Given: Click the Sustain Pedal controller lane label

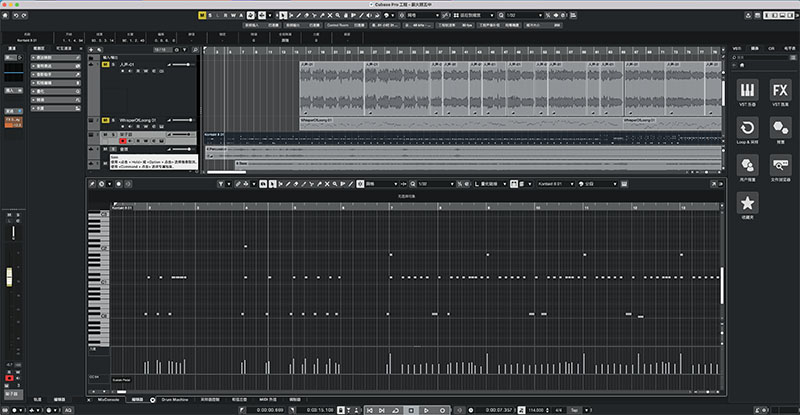Looking at the screenshot, I should (121, 380).
